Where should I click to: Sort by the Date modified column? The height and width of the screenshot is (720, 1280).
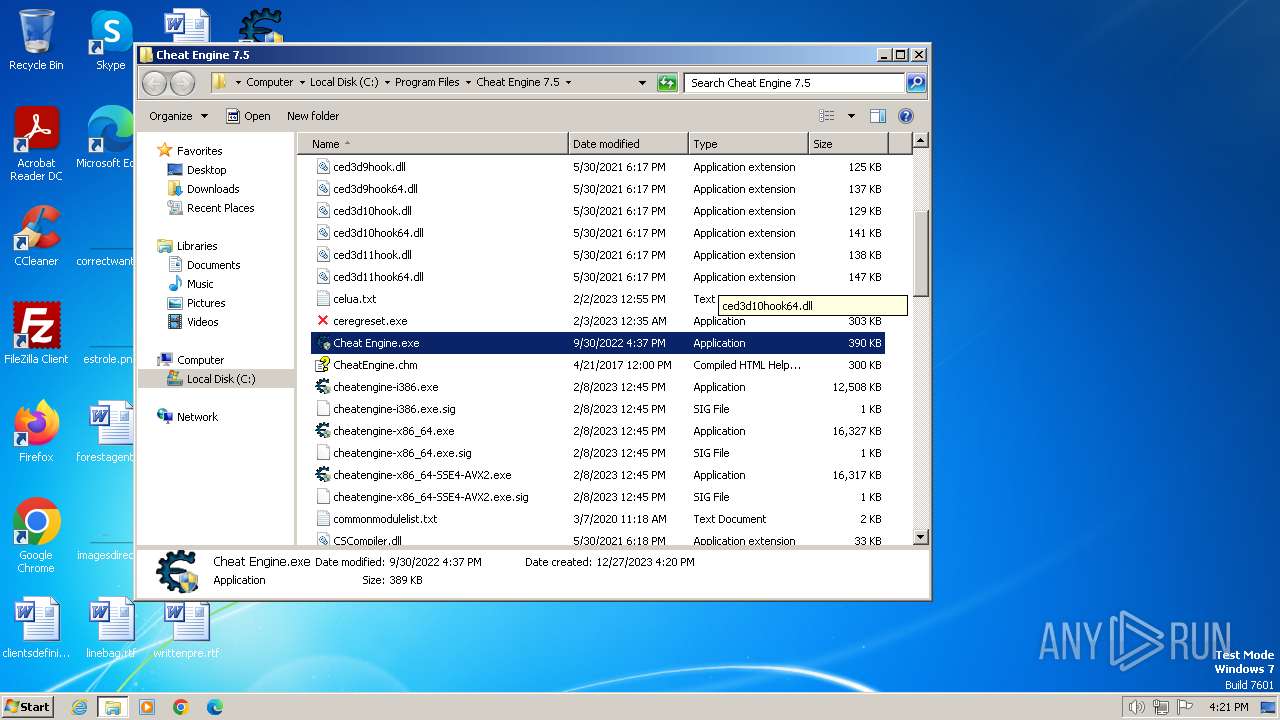(x=628, y=144)
